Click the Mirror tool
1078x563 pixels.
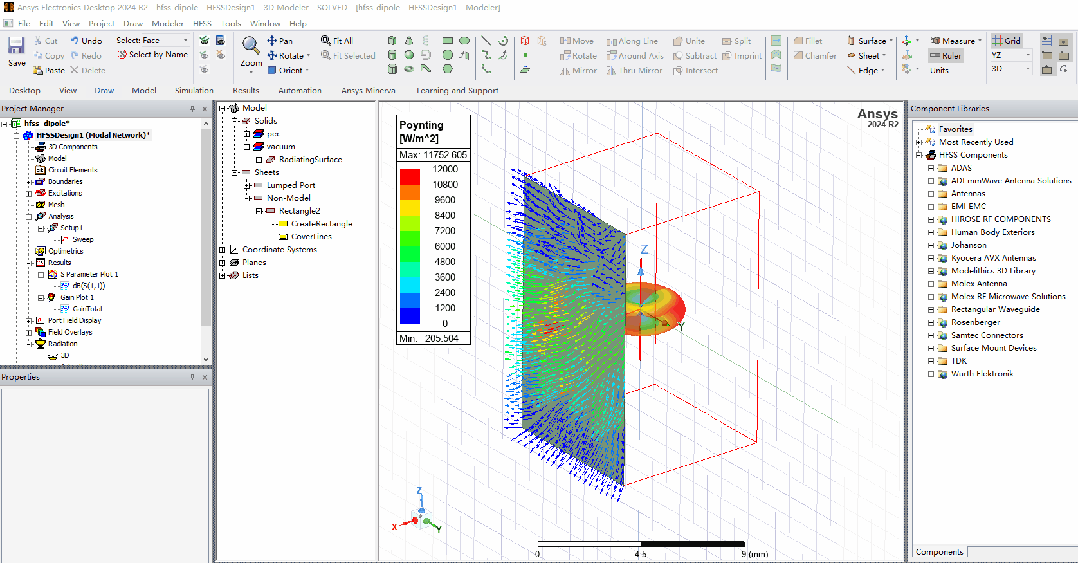578,70
